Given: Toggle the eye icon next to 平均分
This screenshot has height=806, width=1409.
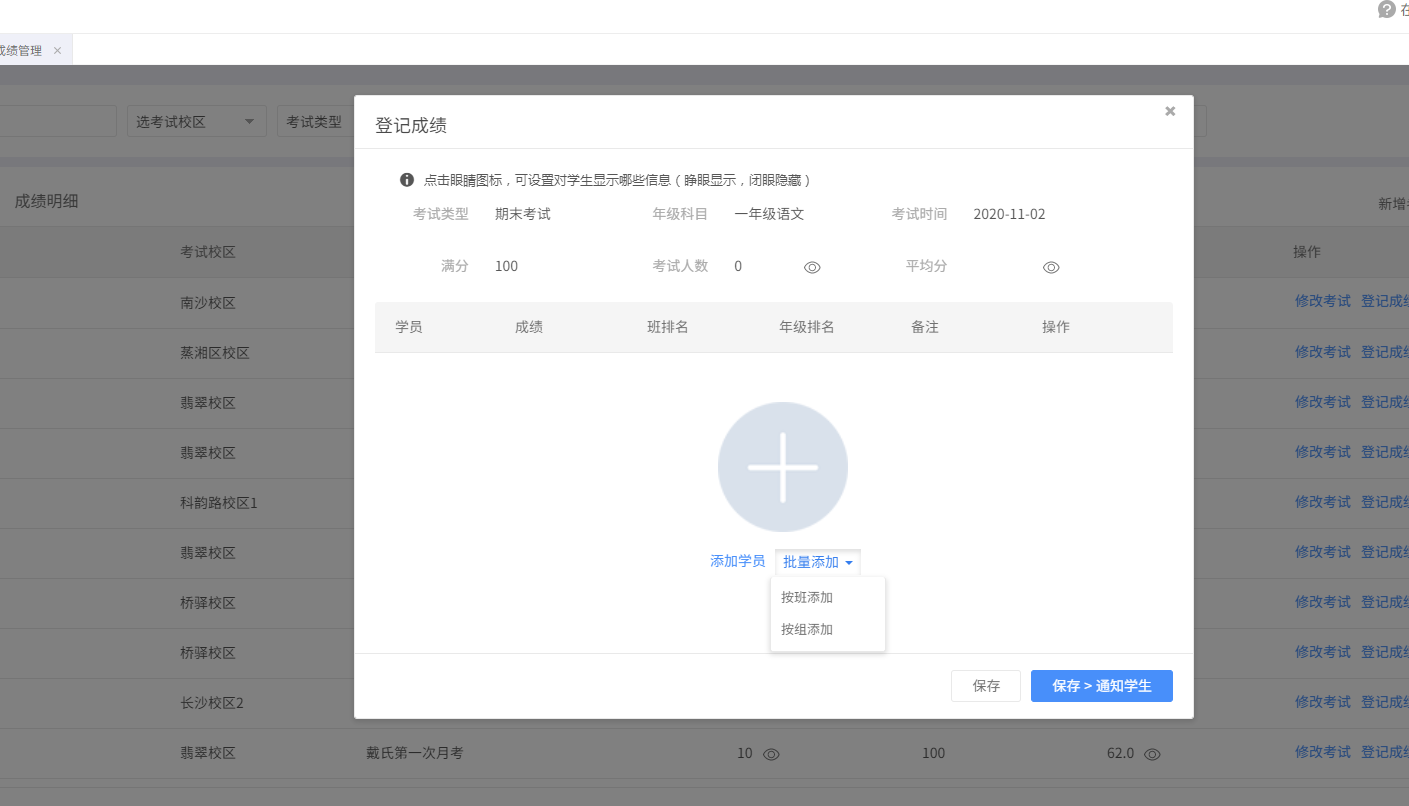Looking at the screenshot, I should coord(1051,267).
